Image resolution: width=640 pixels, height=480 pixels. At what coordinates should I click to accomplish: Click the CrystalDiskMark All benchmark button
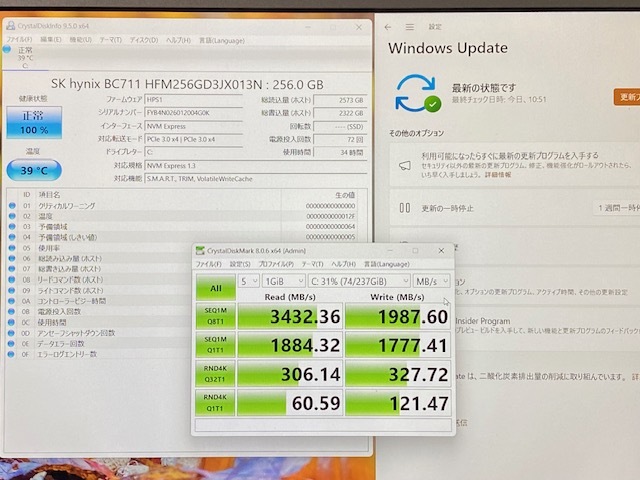216,288
